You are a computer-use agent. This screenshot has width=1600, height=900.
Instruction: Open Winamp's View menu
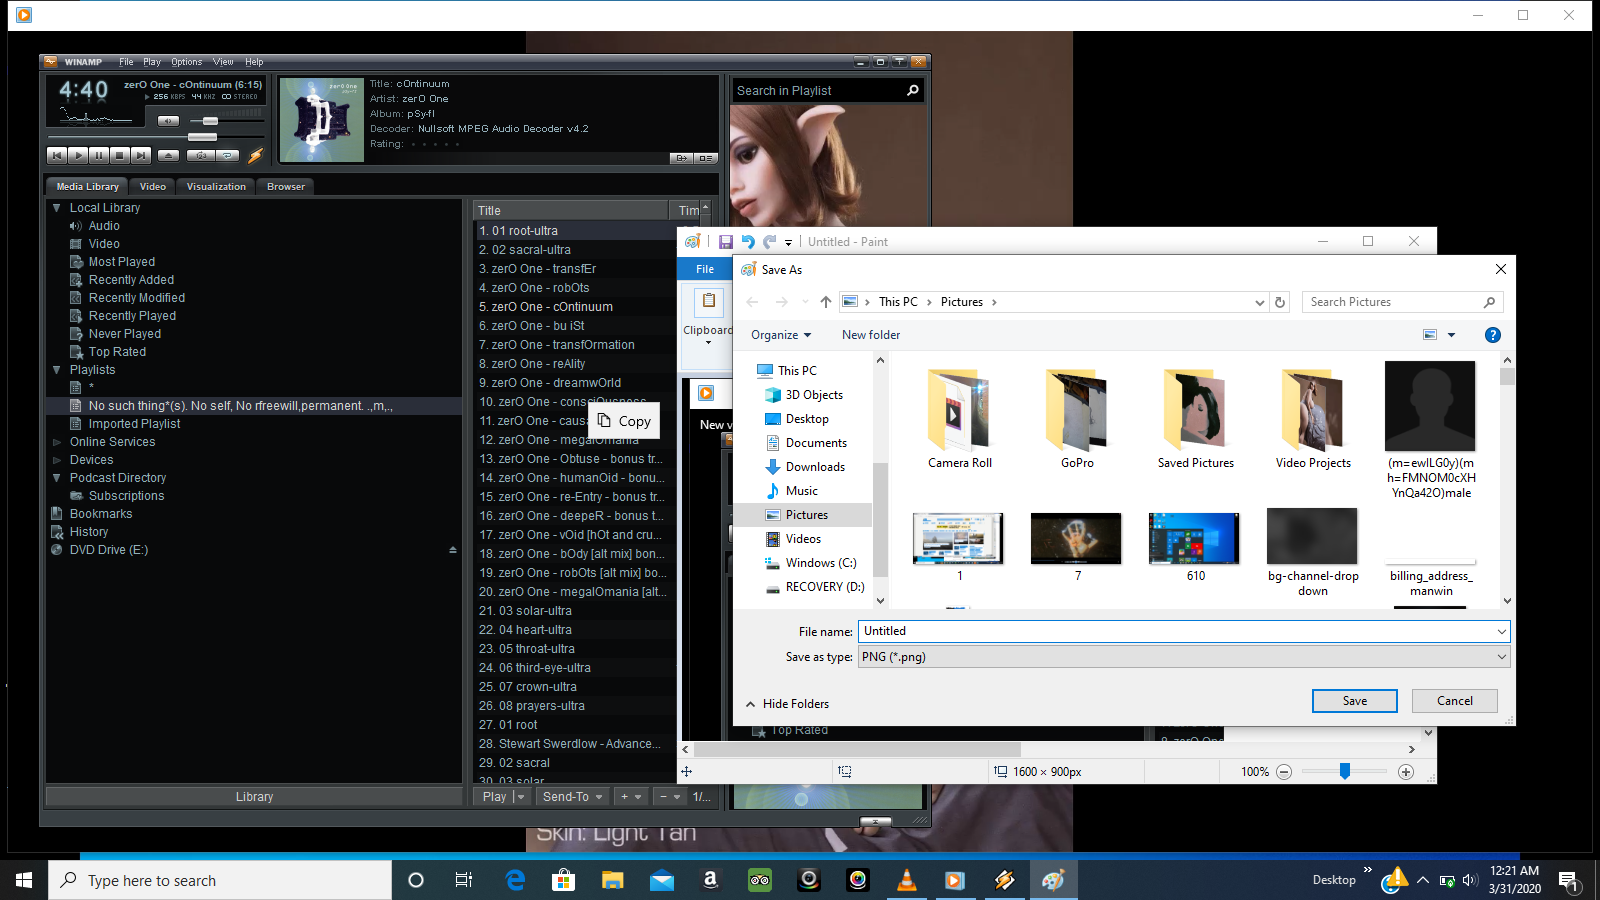[x=223, y=62]
